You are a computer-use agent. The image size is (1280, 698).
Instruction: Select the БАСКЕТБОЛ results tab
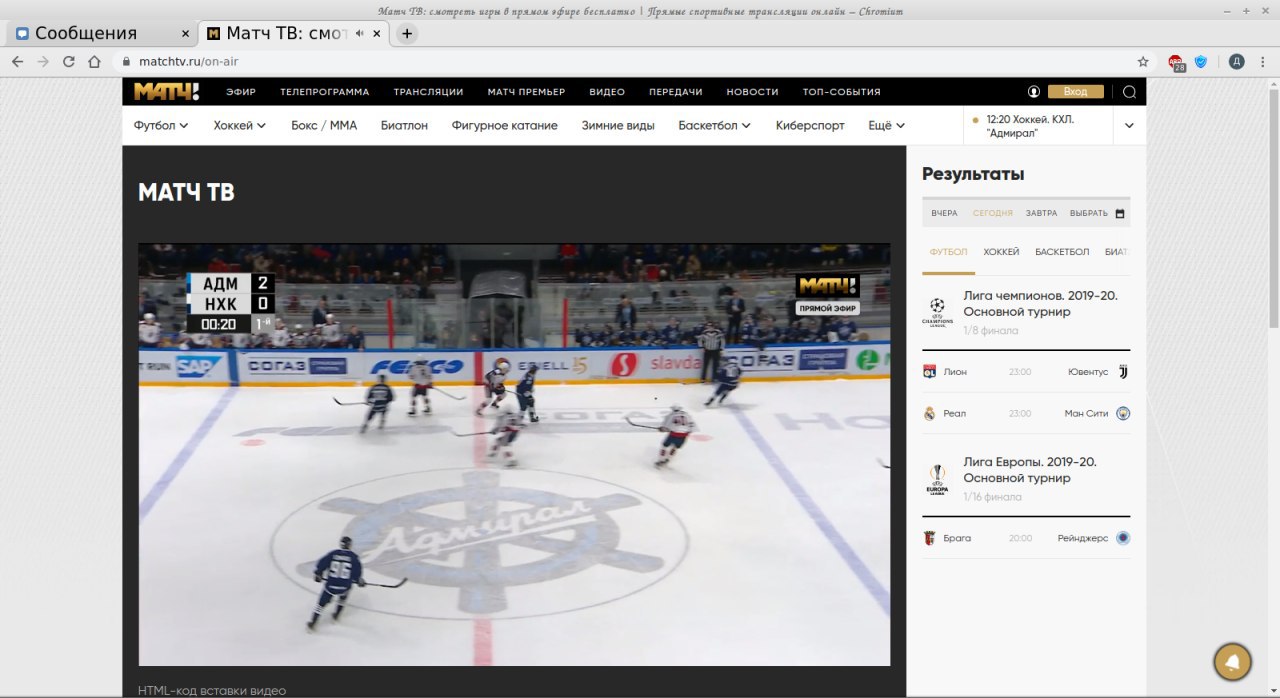[1062, 252]
